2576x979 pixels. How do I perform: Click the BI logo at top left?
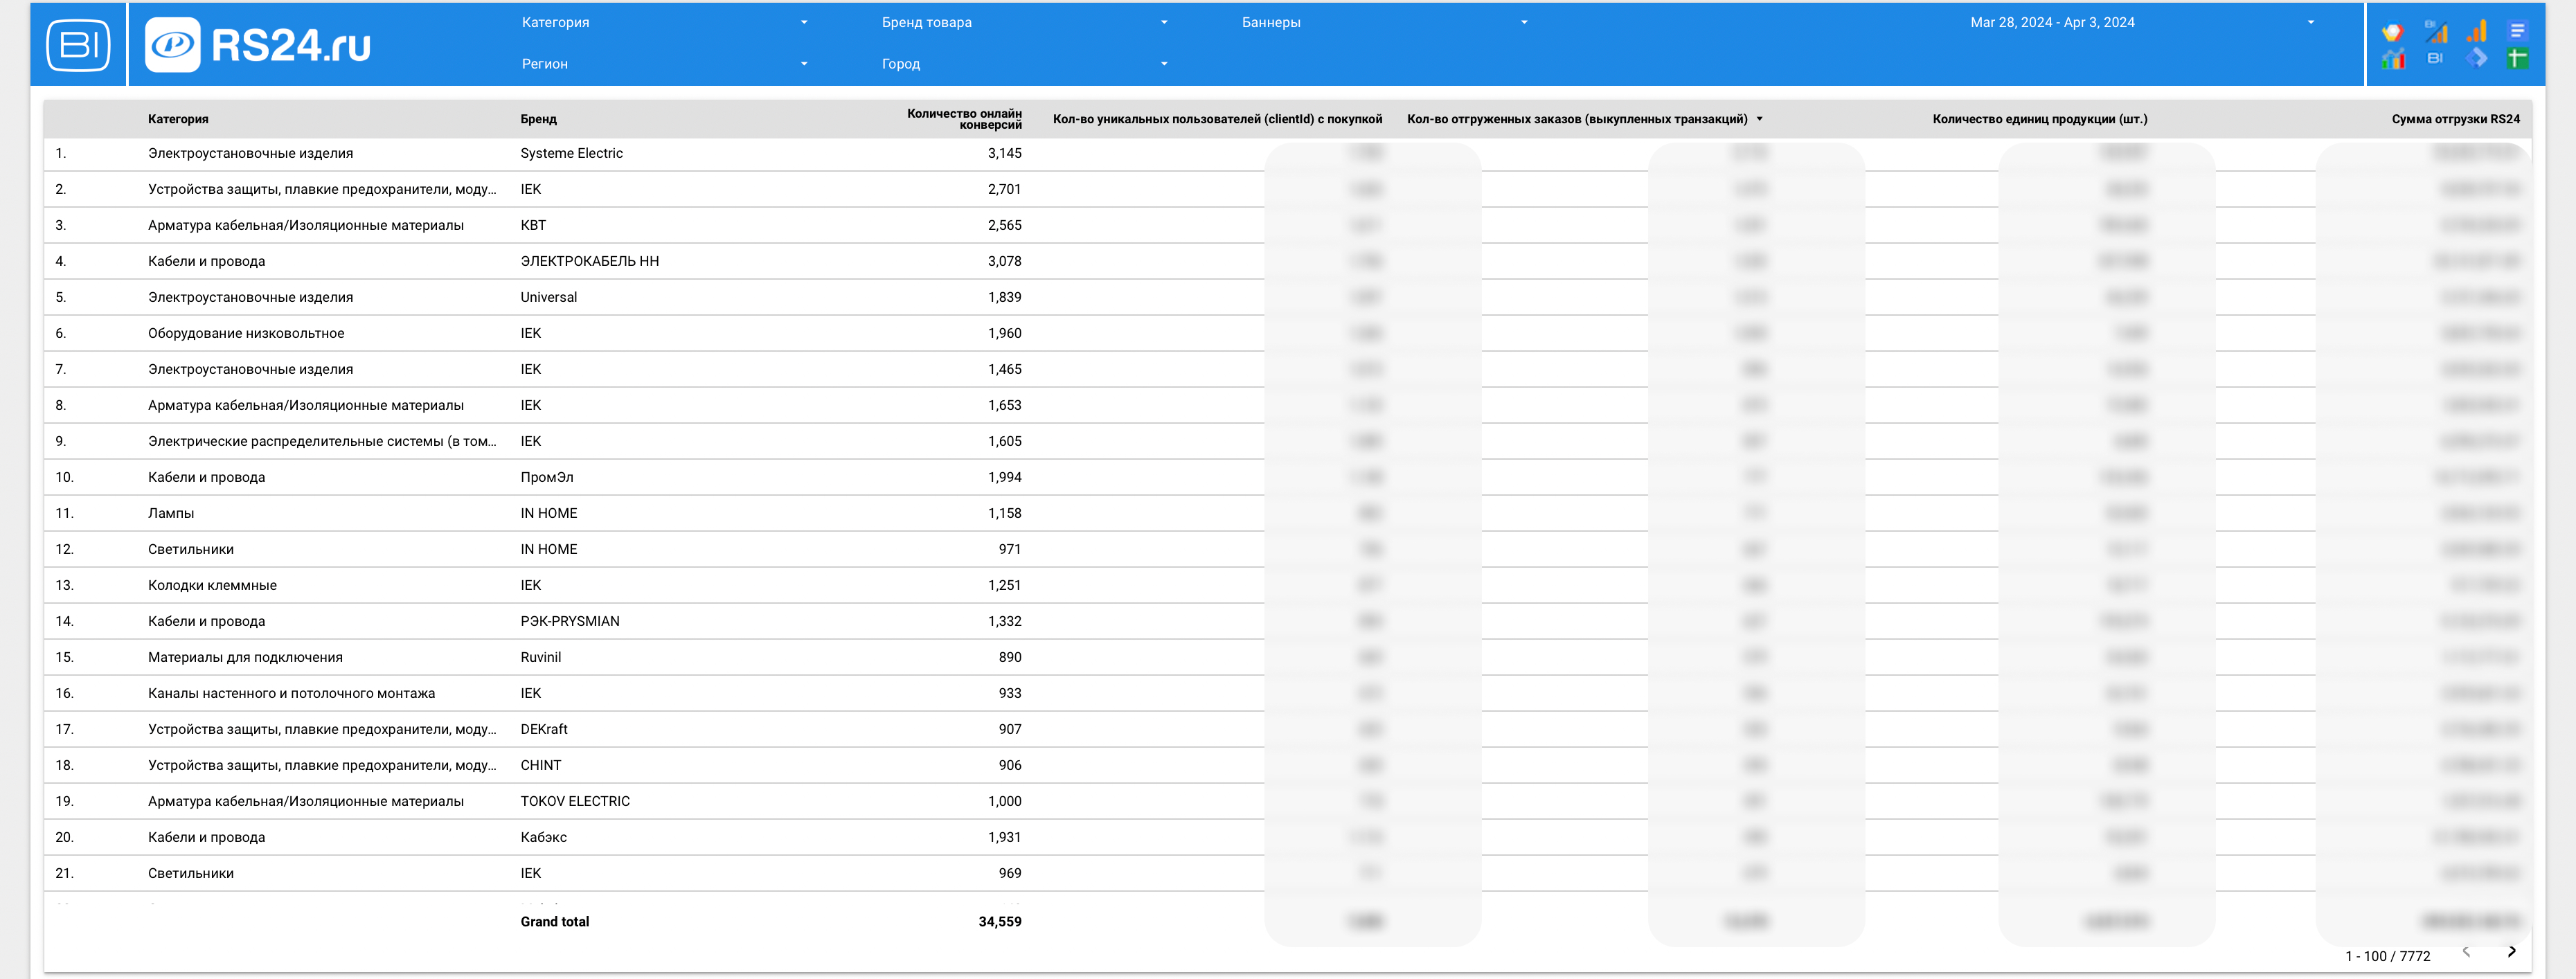pyautogui.click(x=78, y=44)
